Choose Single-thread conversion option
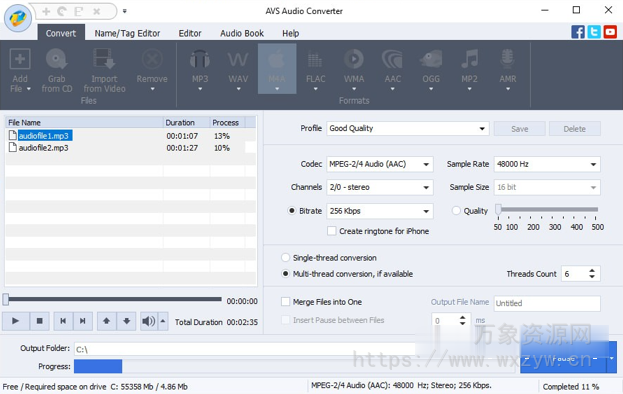This screenshot has height=394, width=623. pyautogui.click(x=285, y=257)
